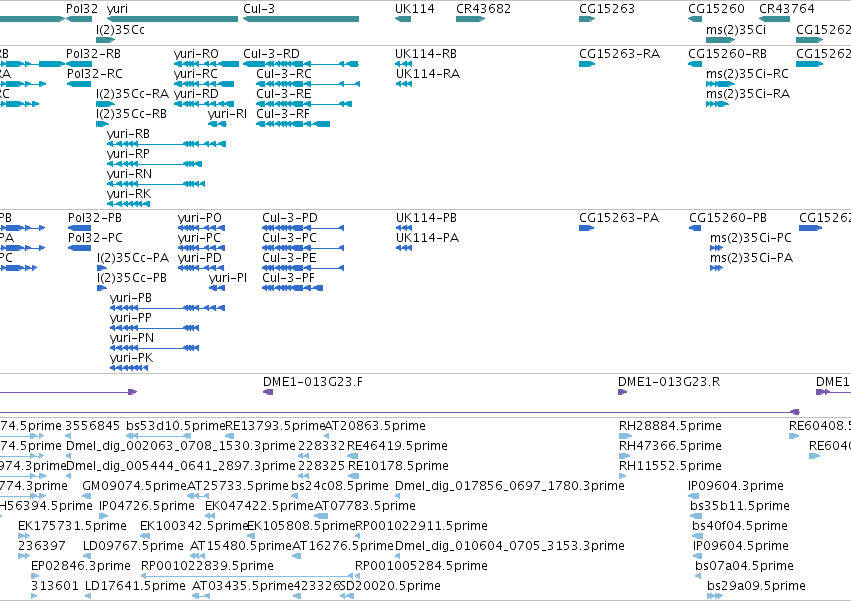Screen dimensions: 851x601
Task: Select EST GM09074.5prime
Action: [135, 485]
